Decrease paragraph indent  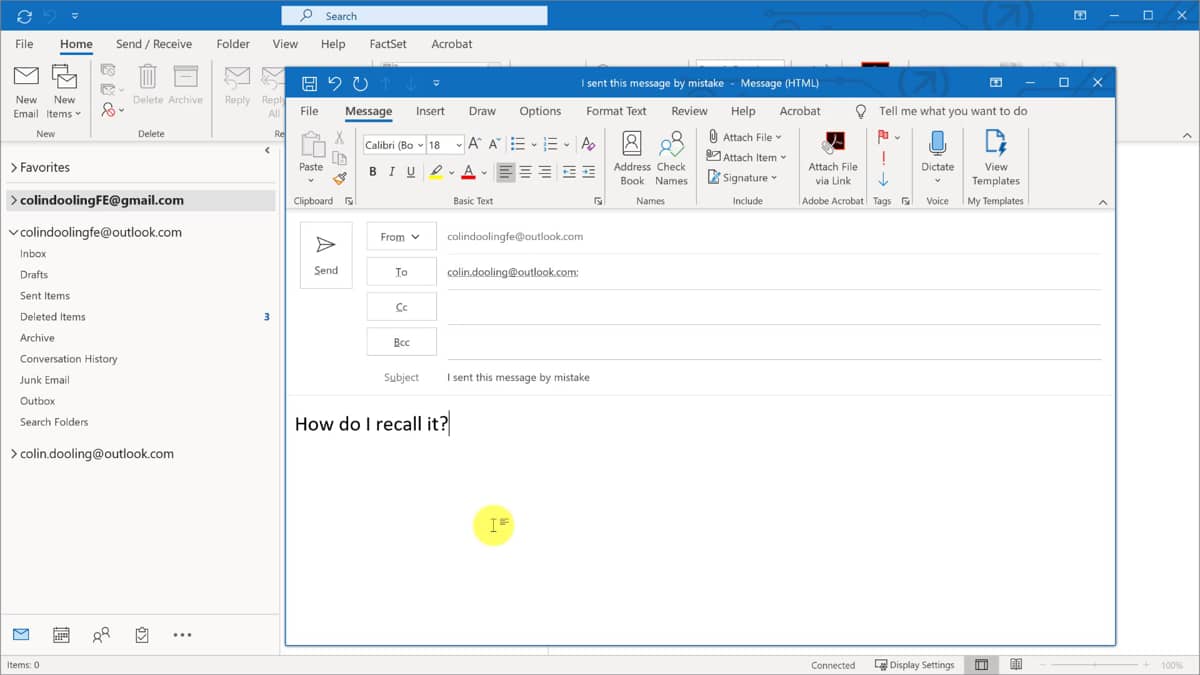[x=569, y=172]
